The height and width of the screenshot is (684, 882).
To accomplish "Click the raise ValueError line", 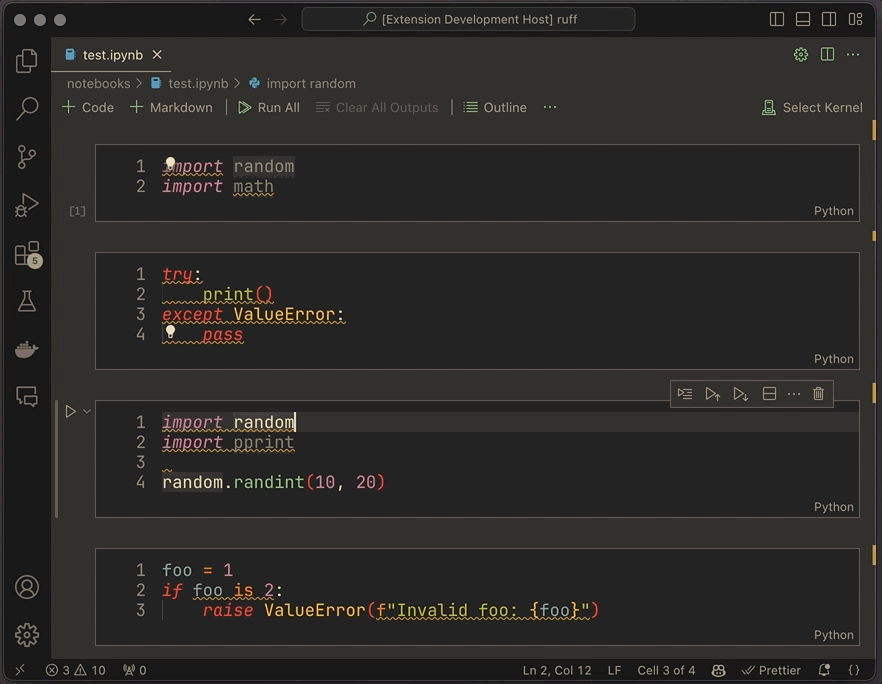I will (400, 610).
